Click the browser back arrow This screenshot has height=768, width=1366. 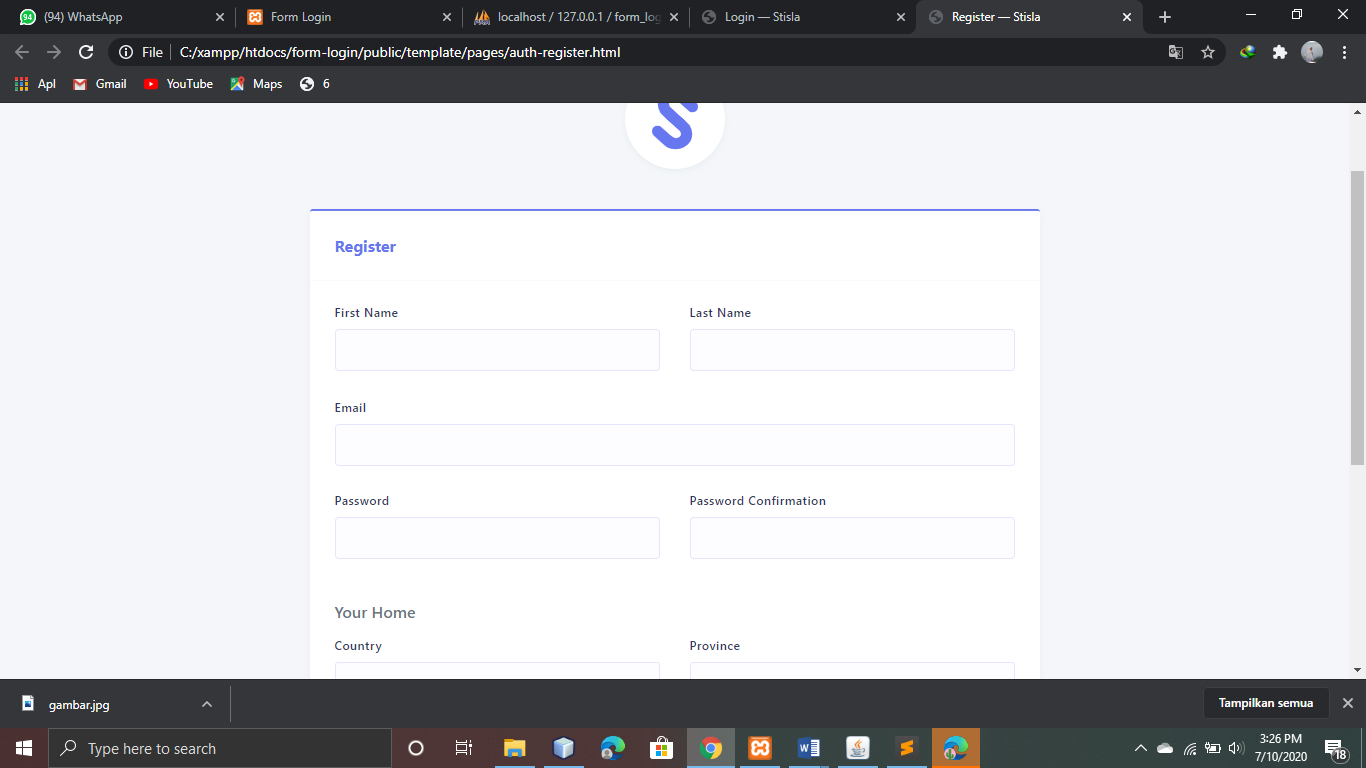point(22,52)
